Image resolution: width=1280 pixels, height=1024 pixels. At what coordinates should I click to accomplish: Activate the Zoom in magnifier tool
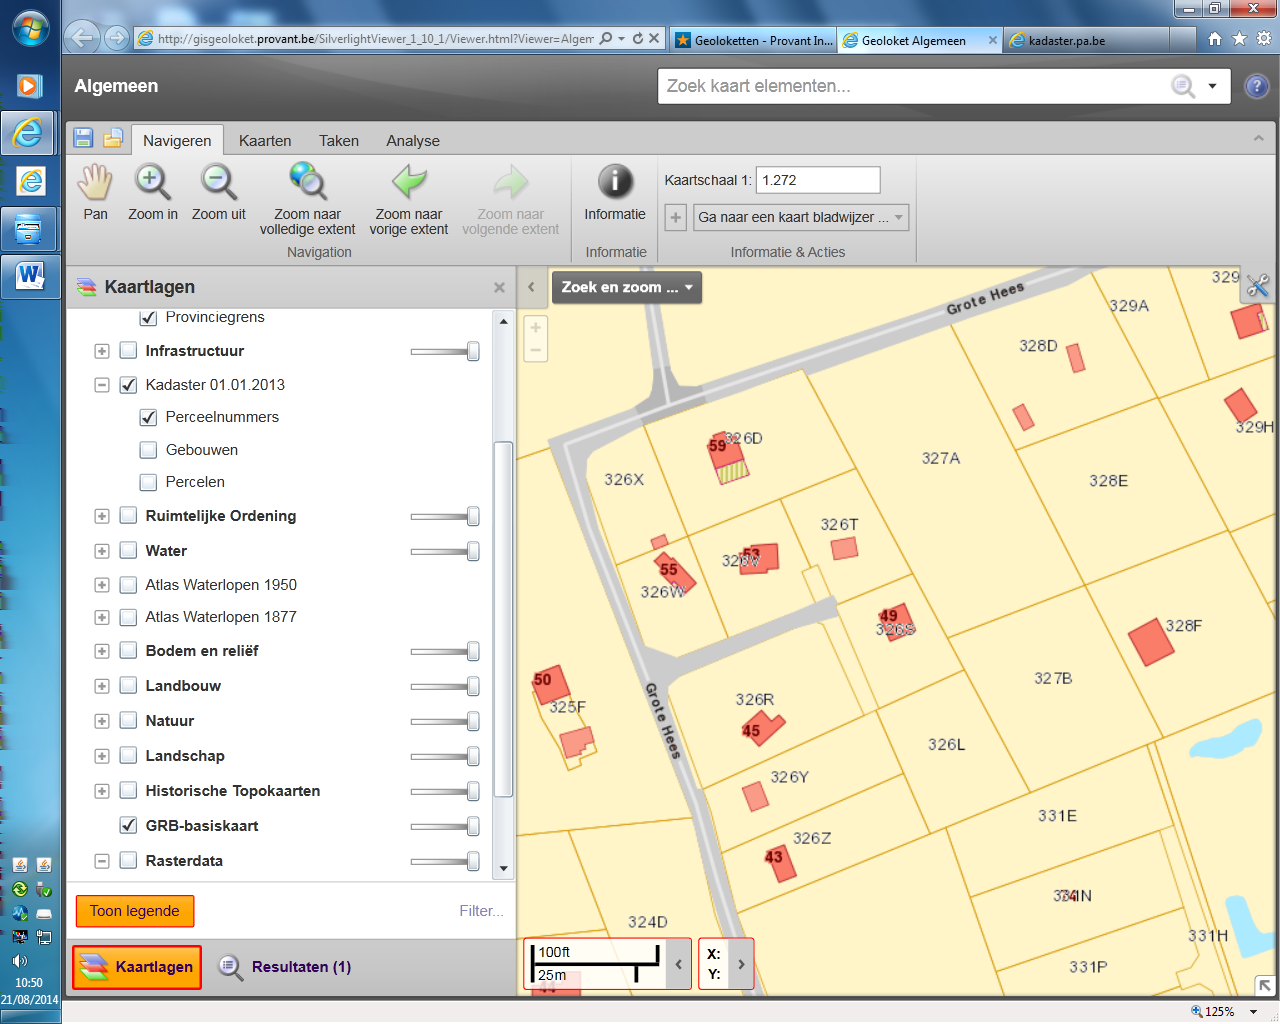coord(153,192)
